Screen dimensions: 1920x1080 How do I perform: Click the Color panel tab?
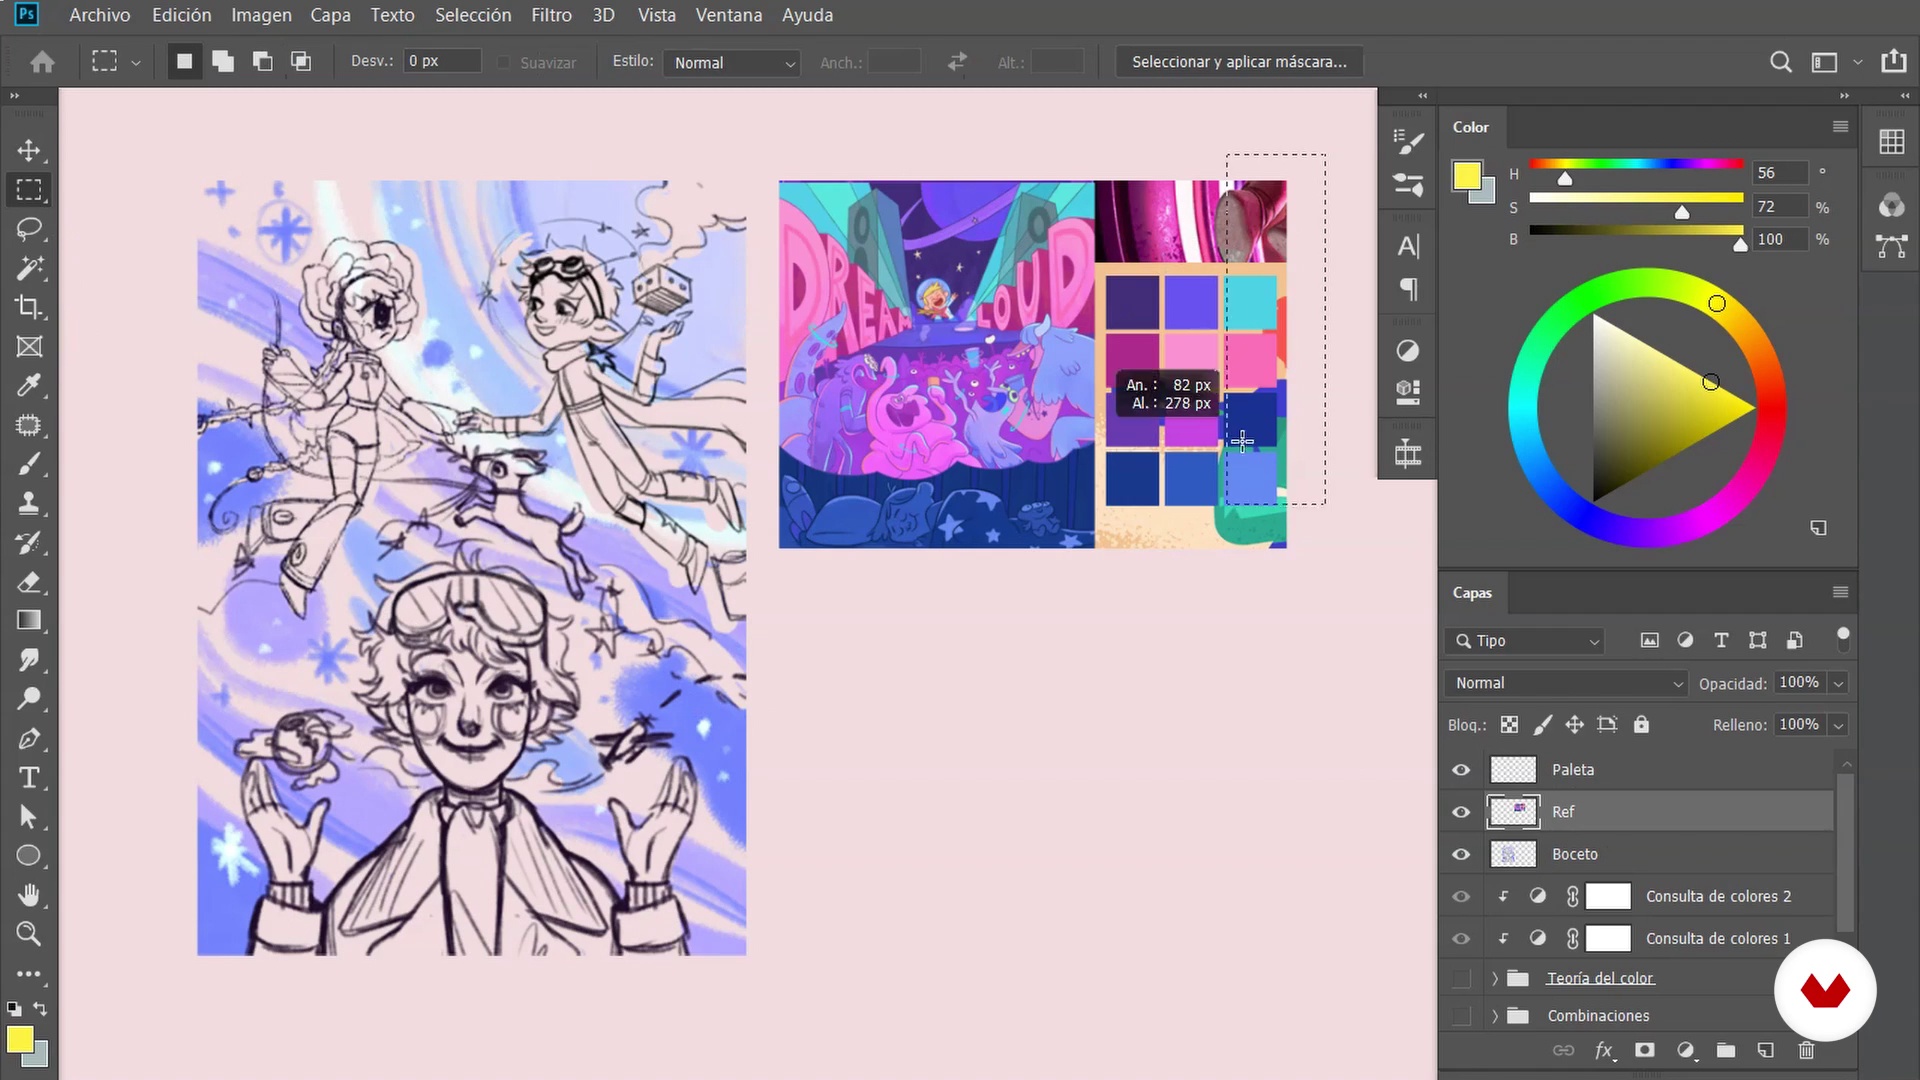(x=1471, y=127)
